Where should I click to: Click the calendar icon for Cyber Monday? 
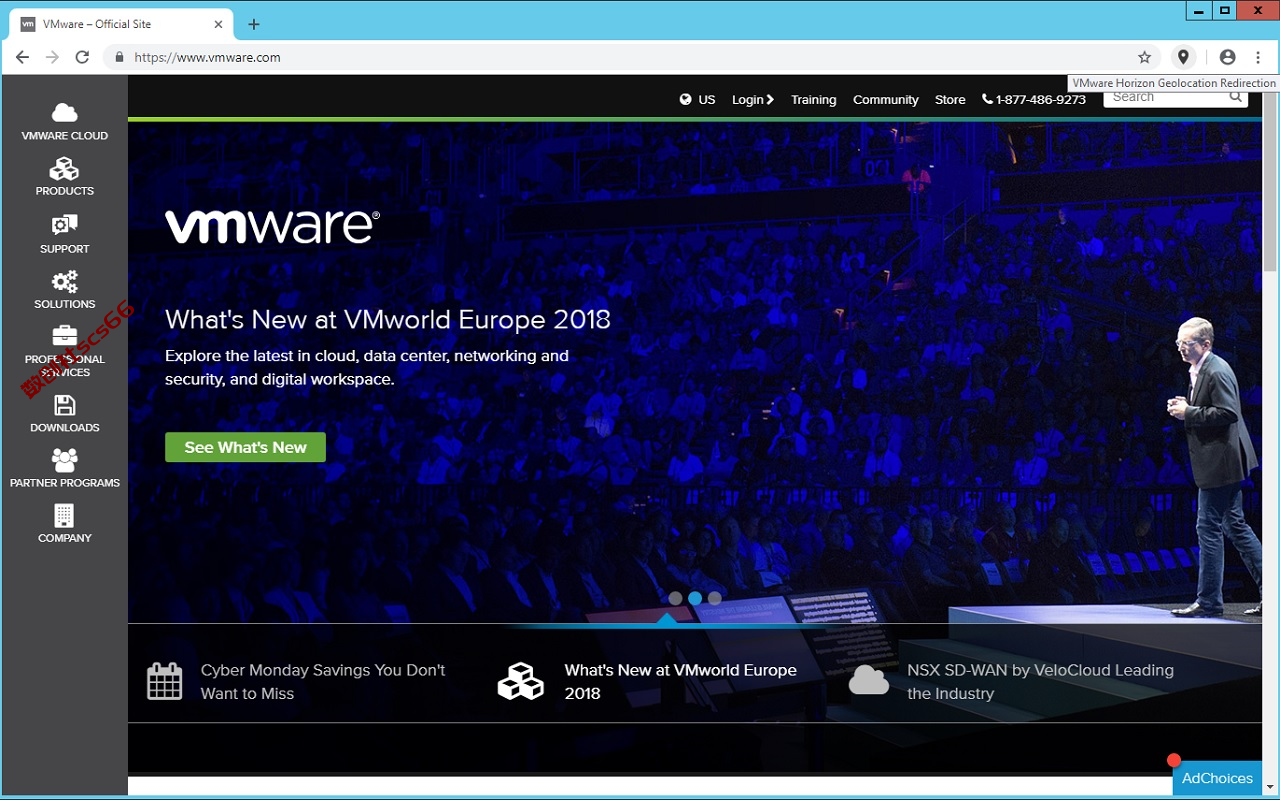(164, 681)
